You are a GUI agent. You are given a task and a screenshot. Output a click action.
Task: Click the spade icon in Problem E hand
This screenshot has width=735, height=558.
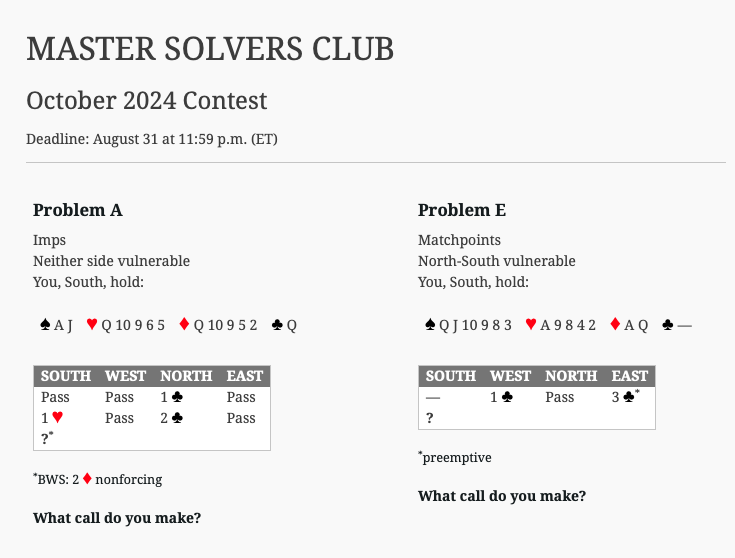coord(430,324)
